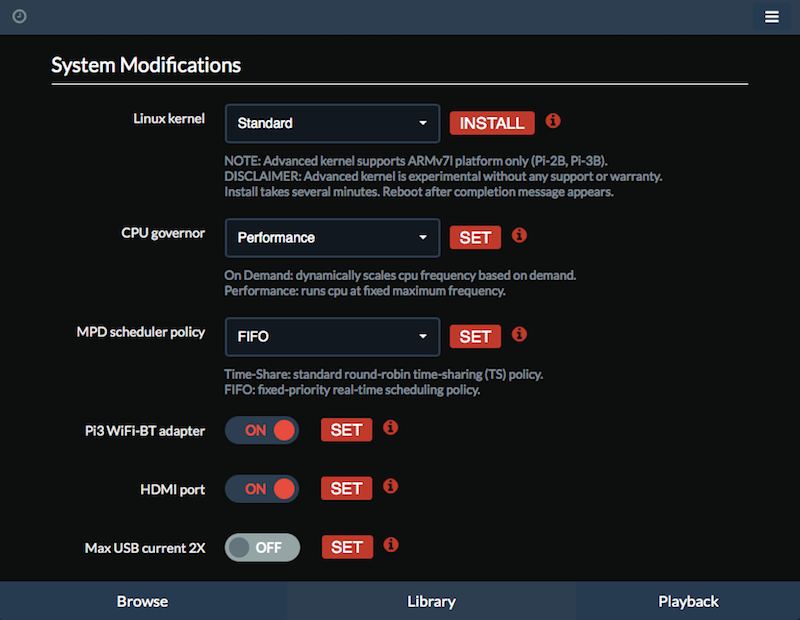Click the HDMI port label
This screenshot has width=800, height=620.
click(172, 490)
